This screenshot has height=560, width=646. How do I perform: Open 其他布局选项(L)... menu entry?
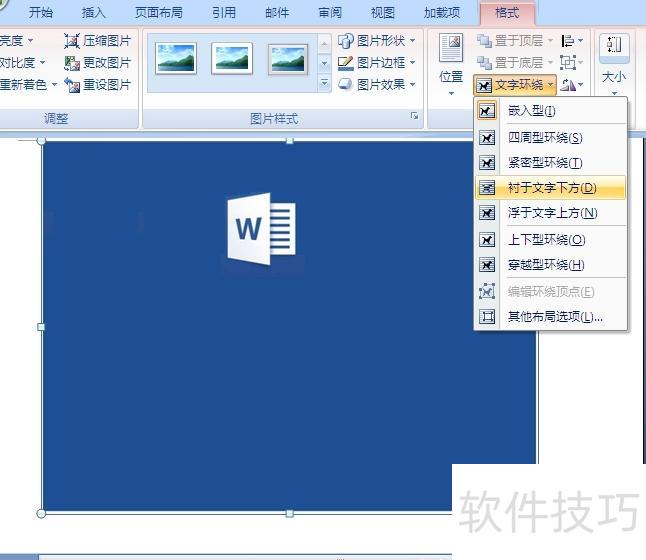click(550, 316)
